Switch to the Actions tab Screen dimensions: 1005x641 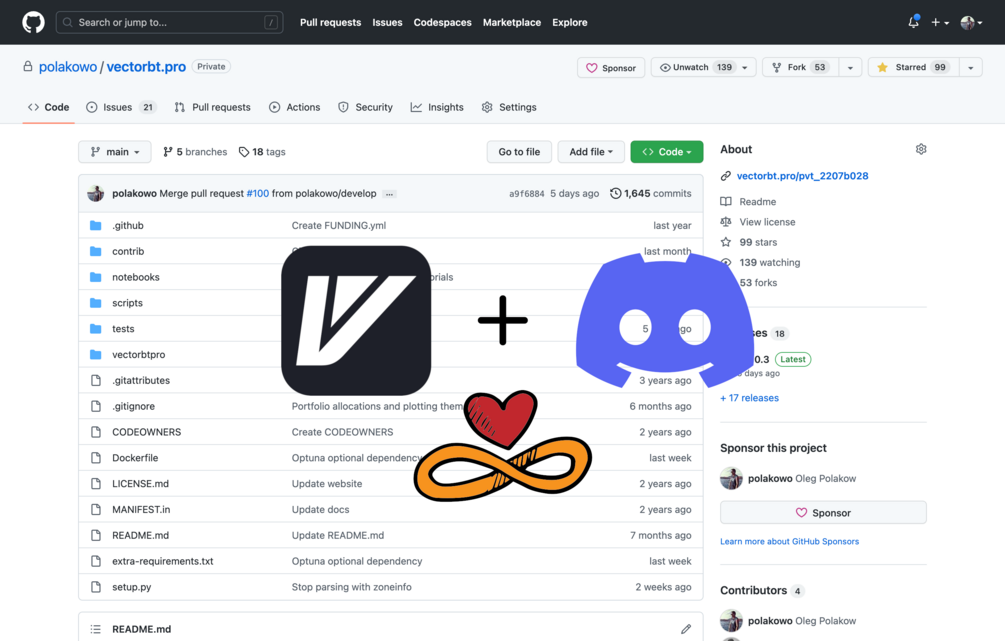294,107
